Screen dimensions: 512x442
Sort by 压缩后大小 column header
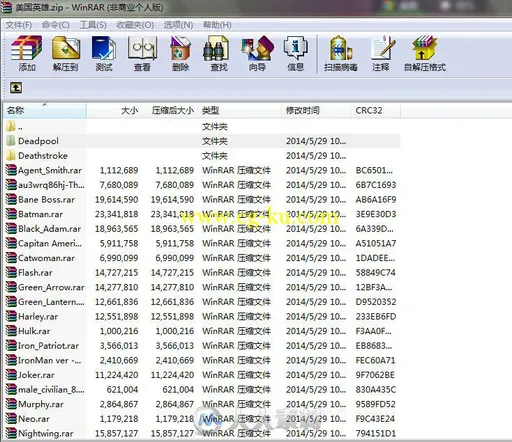pyautogui.click(x=170, y=110)
